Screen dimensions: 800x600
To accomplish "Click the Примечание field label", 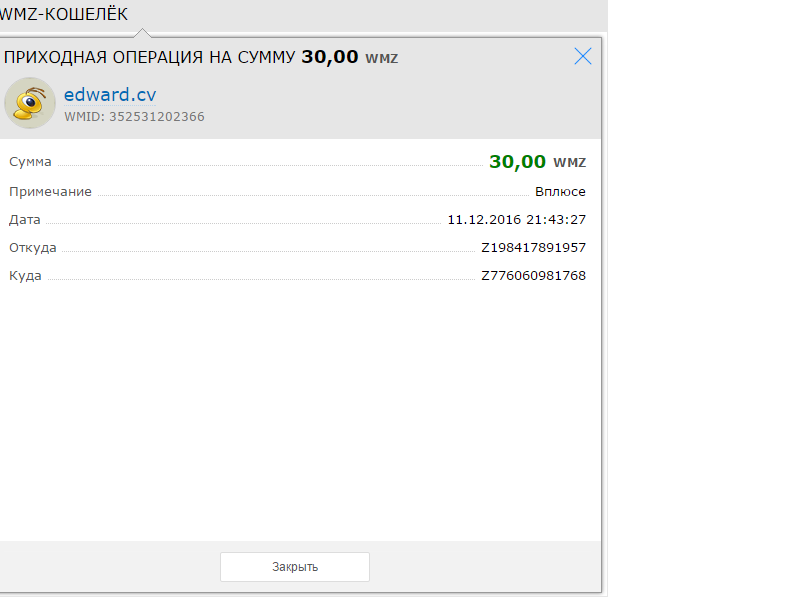I will 51,192.
